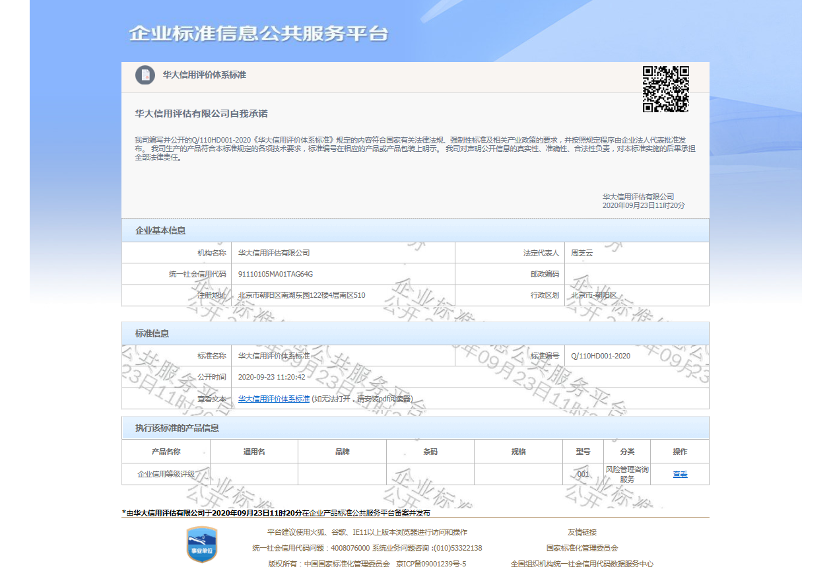Click the 通用名 column header

pyautogui.click(x=254, y=451)
